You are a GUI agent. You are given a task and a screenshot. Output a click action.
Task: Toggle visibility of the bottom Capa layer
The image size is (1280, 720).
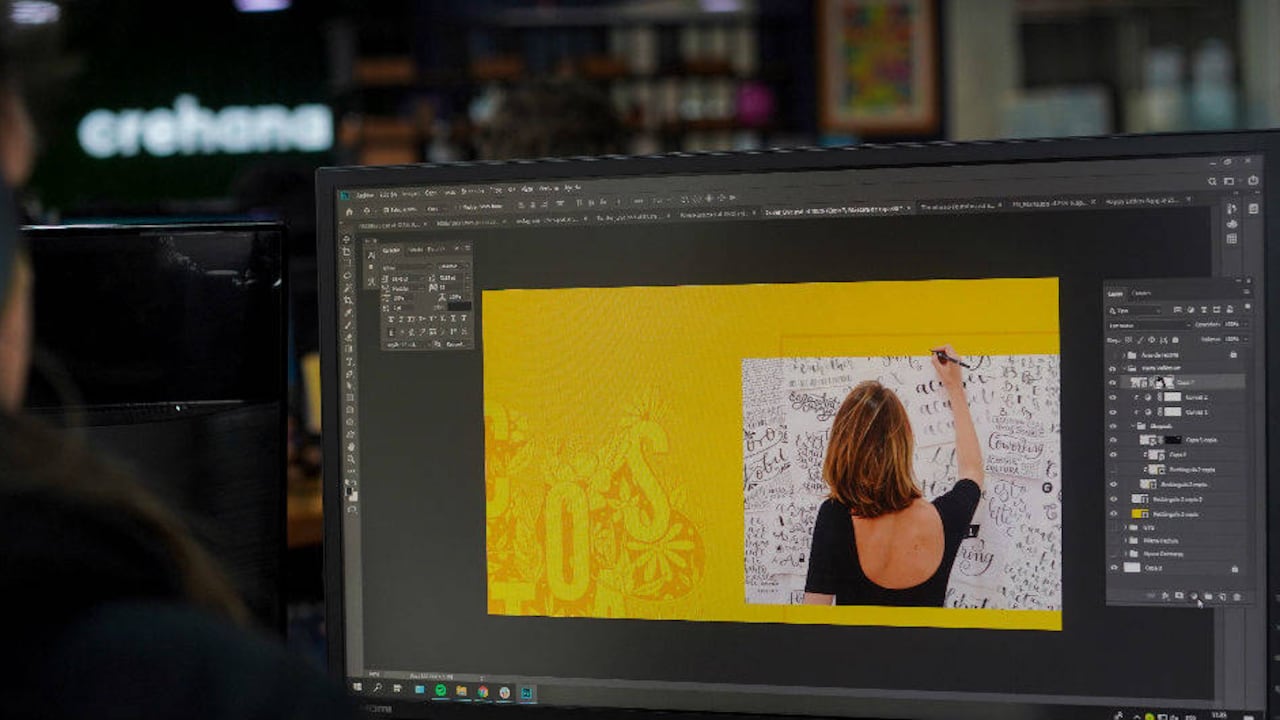tap(1113, 568)
